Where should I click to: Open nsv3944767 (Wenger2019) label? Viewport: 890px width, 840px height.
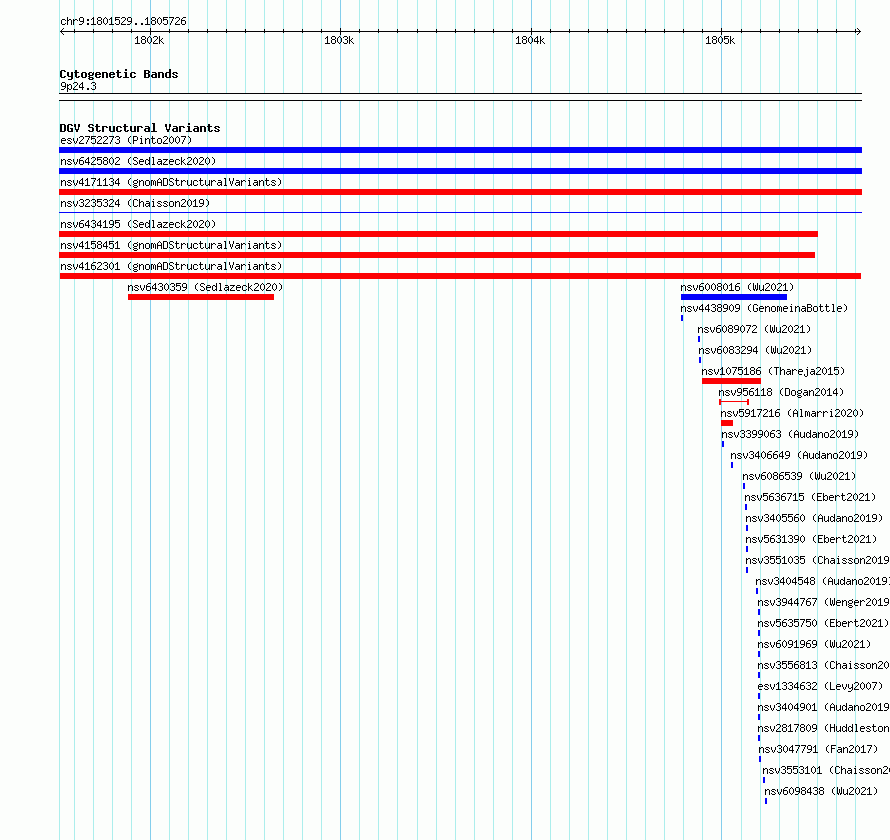[824, 602]
